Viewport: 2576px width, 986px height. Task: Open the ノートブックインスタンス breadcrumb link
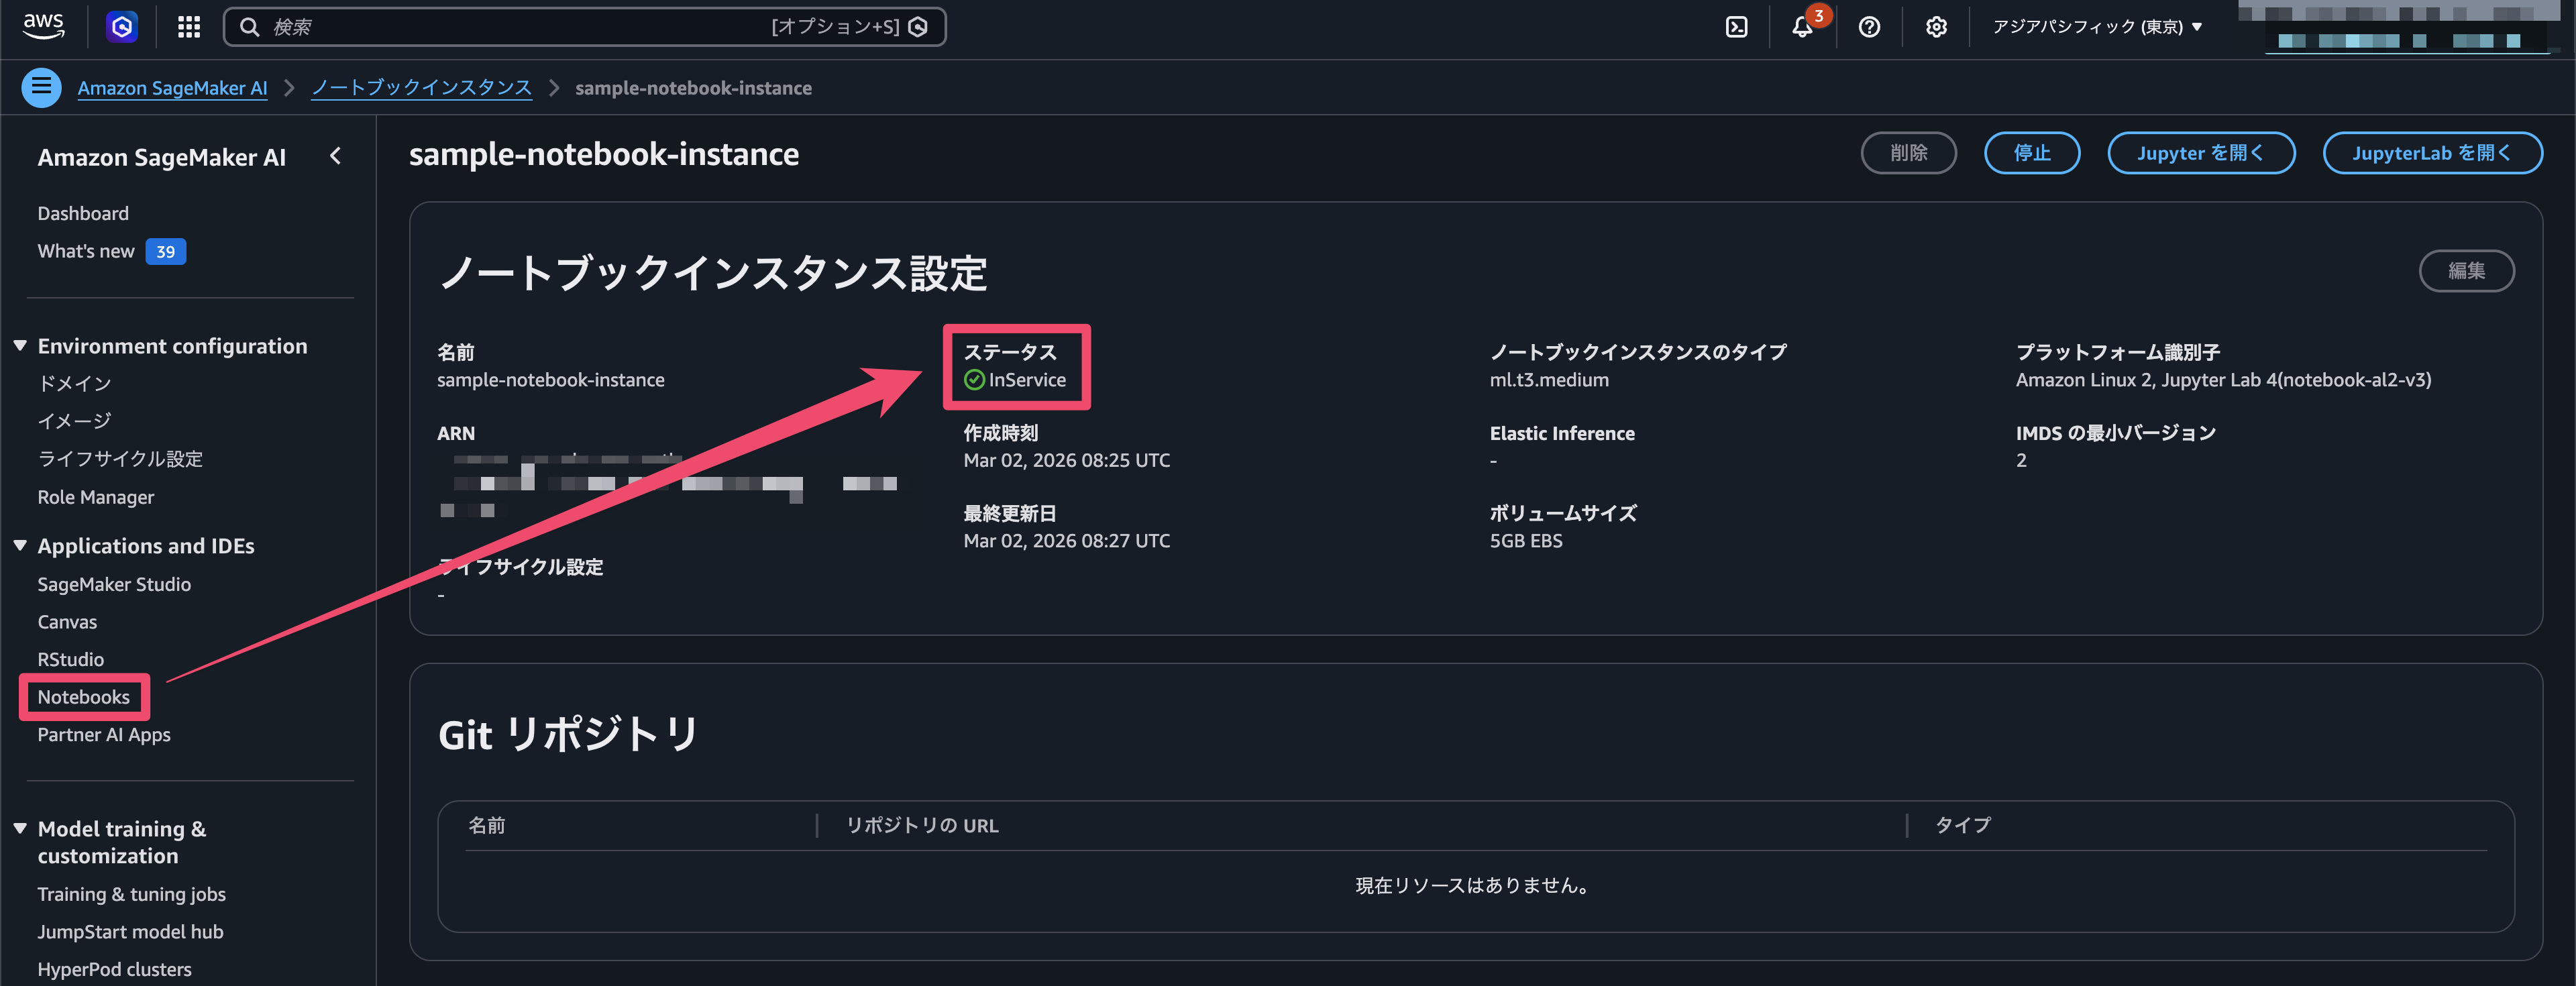[422, 87]
